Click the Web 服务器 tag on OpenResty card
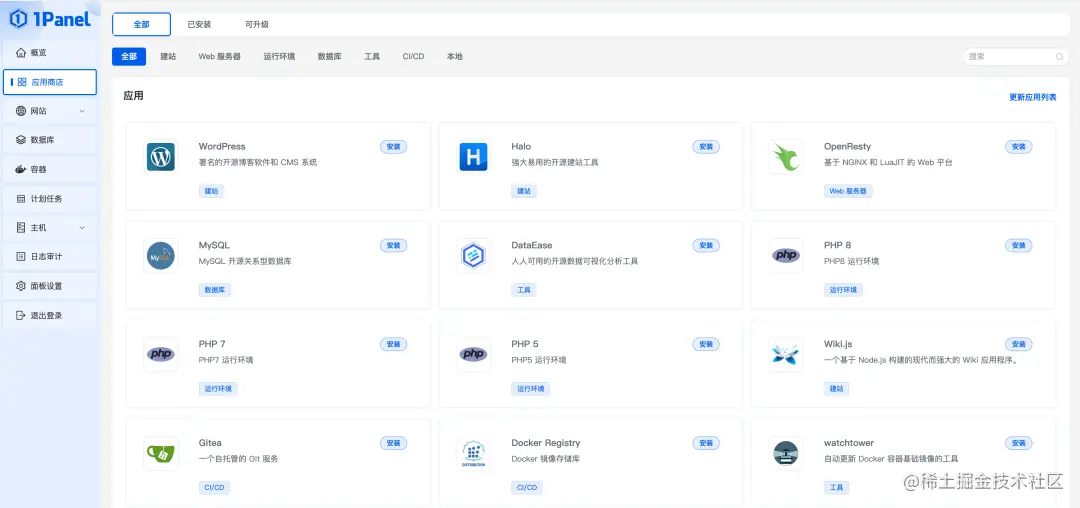 coord(848,191)
